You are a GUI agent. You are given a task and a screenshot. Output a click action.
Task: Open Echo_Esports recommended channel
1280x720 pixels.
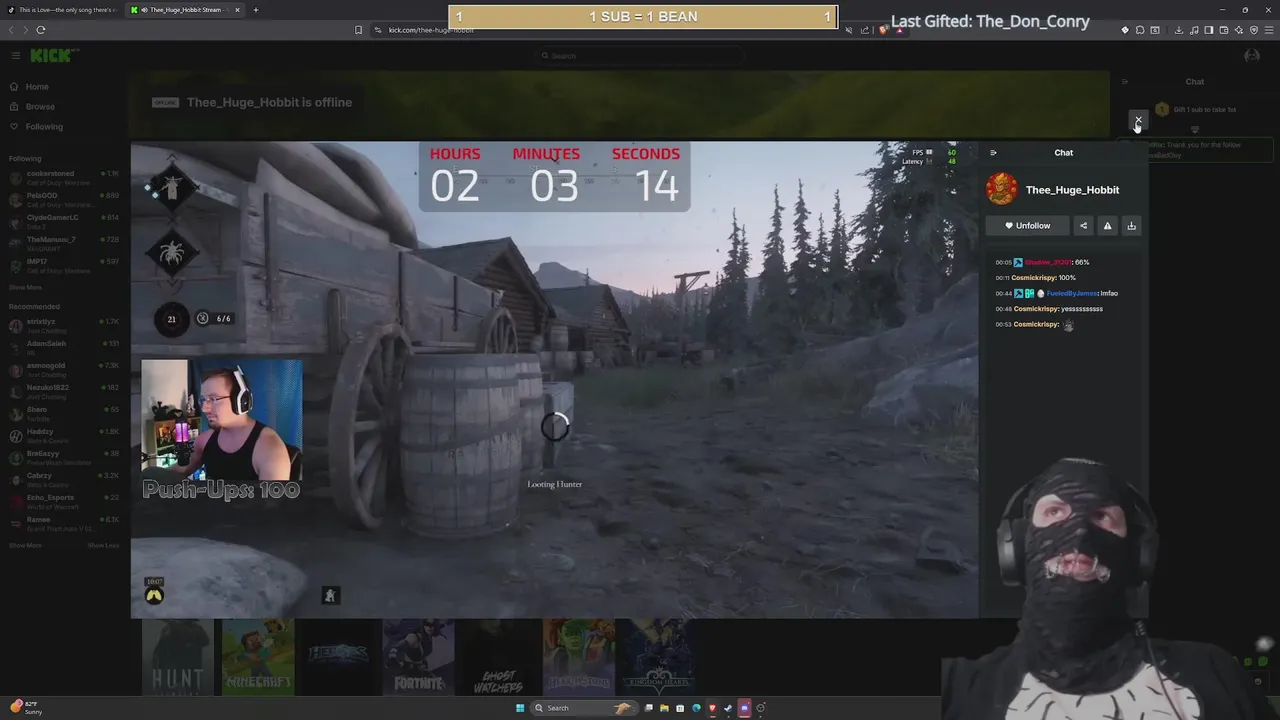[64, 501]
